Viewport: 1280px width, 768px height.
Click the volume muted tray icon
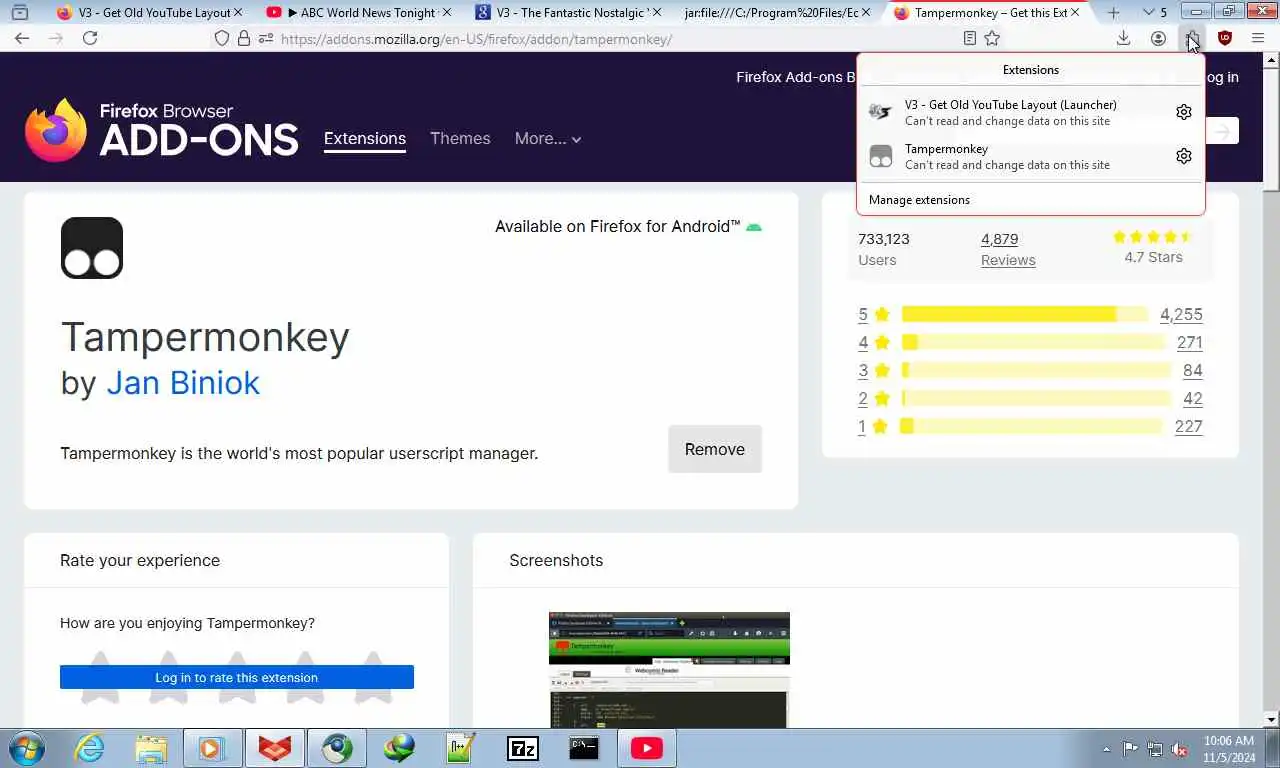(1179, 749)
